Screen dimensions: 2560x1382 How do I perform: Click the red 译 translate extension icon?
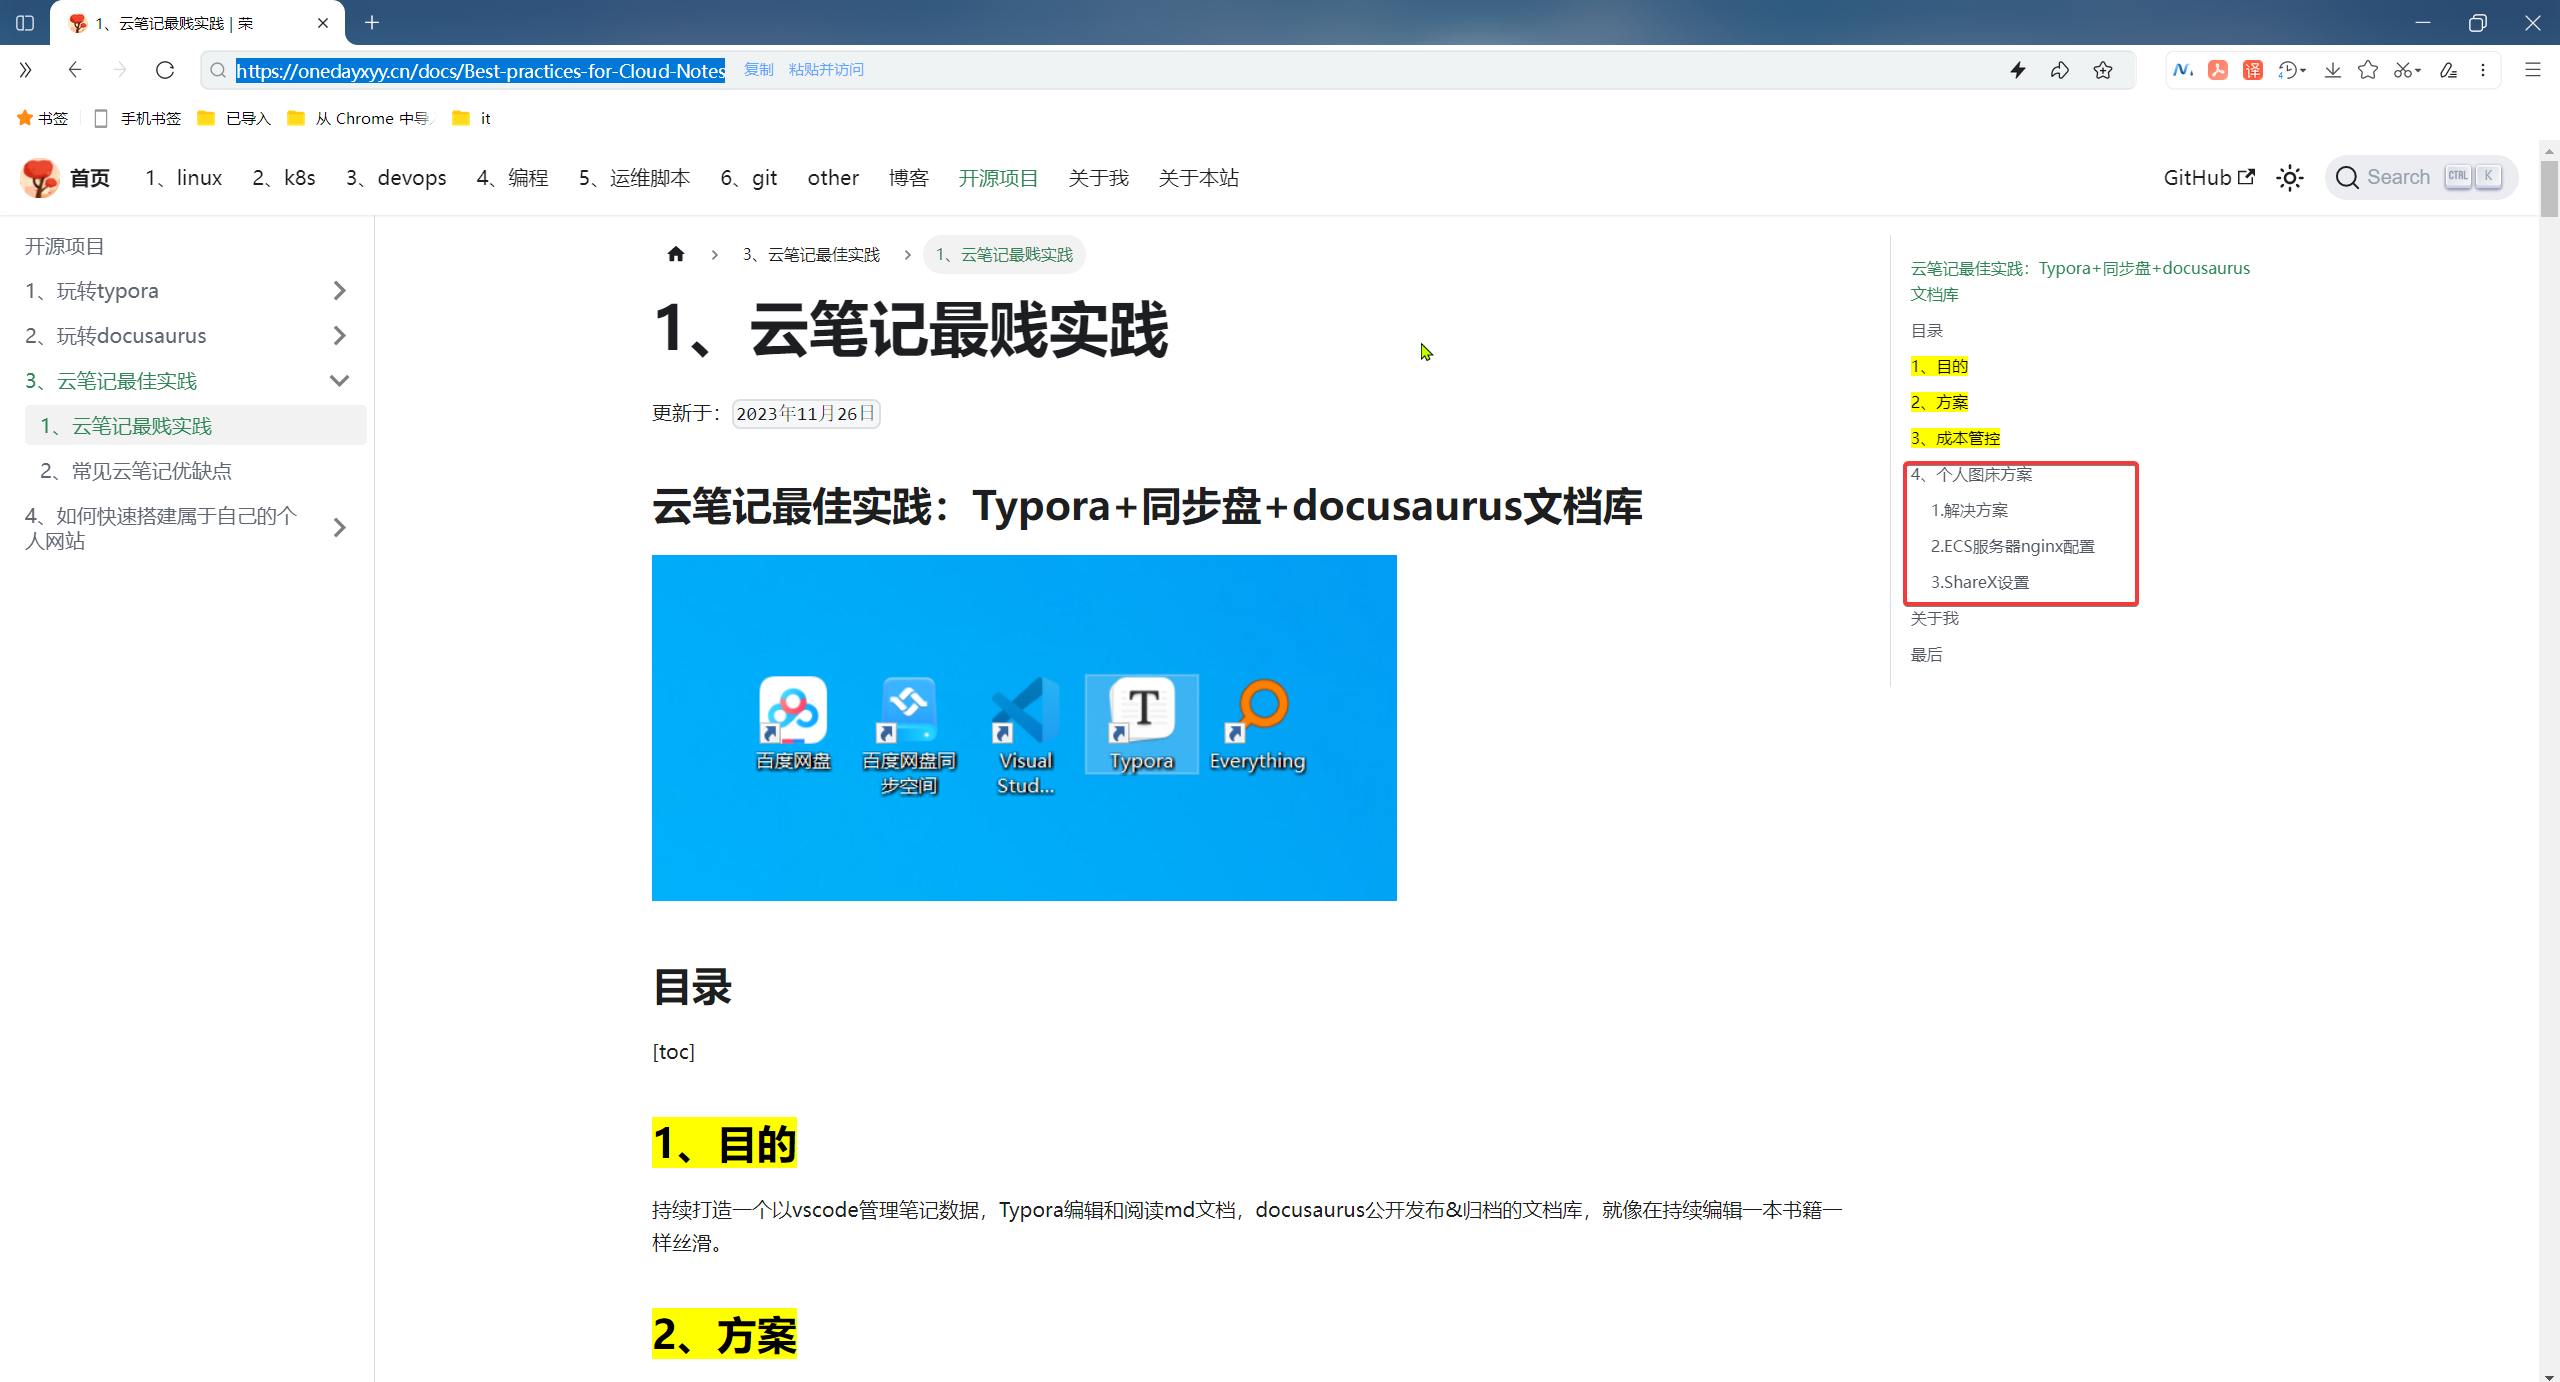[2253, 70]
